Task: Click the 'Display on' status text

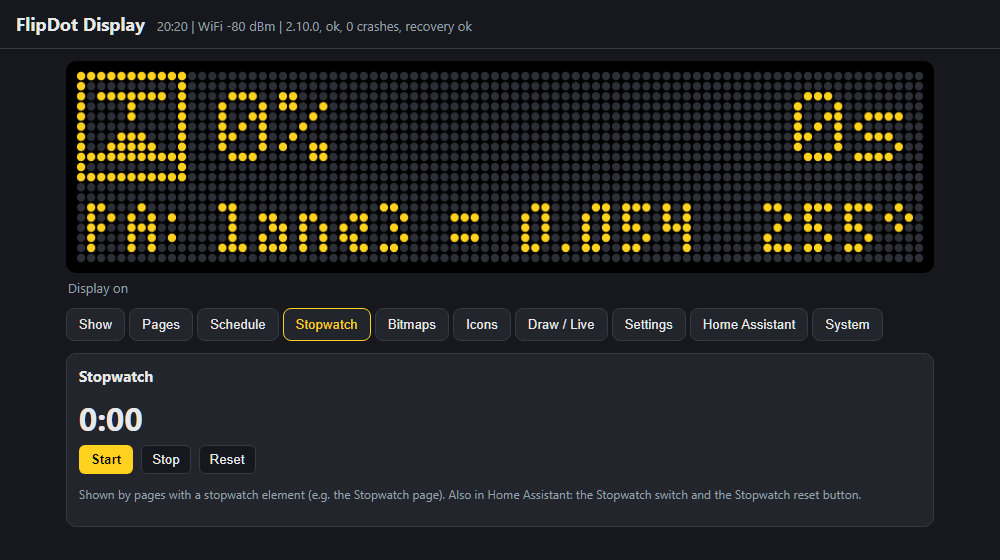Action: 98,289
